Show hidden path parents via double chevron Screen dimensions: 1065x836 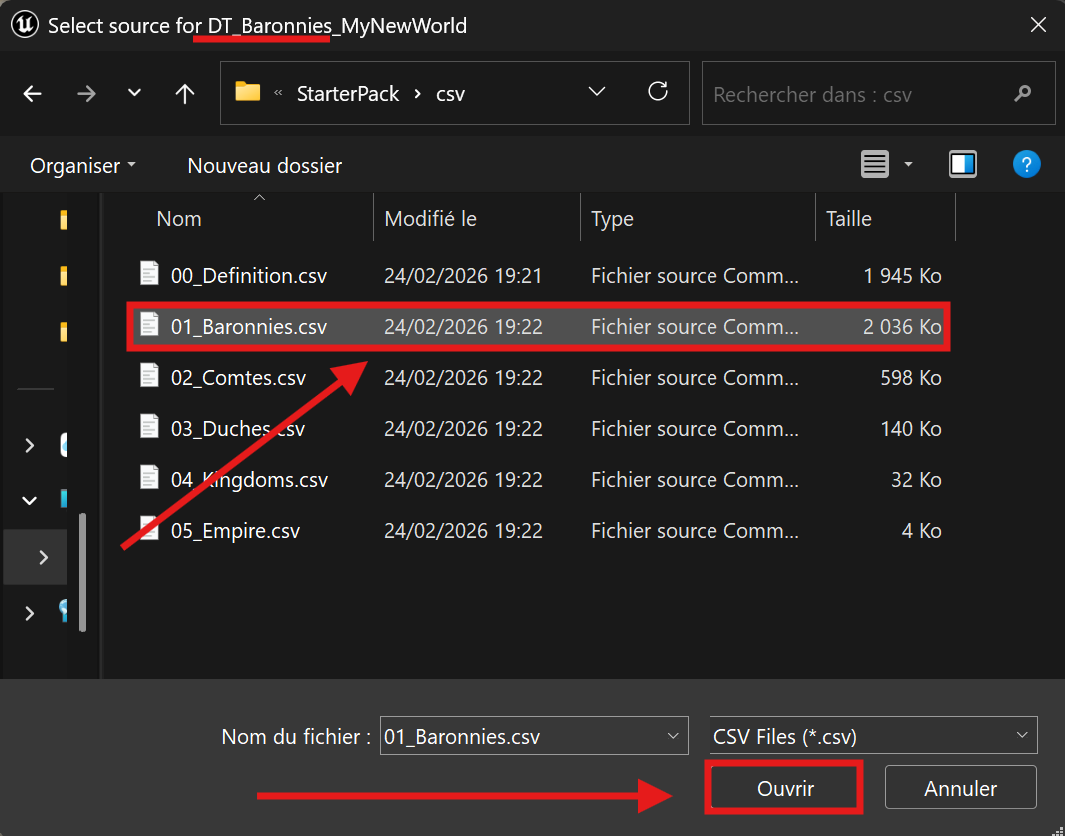coord(278,93)
